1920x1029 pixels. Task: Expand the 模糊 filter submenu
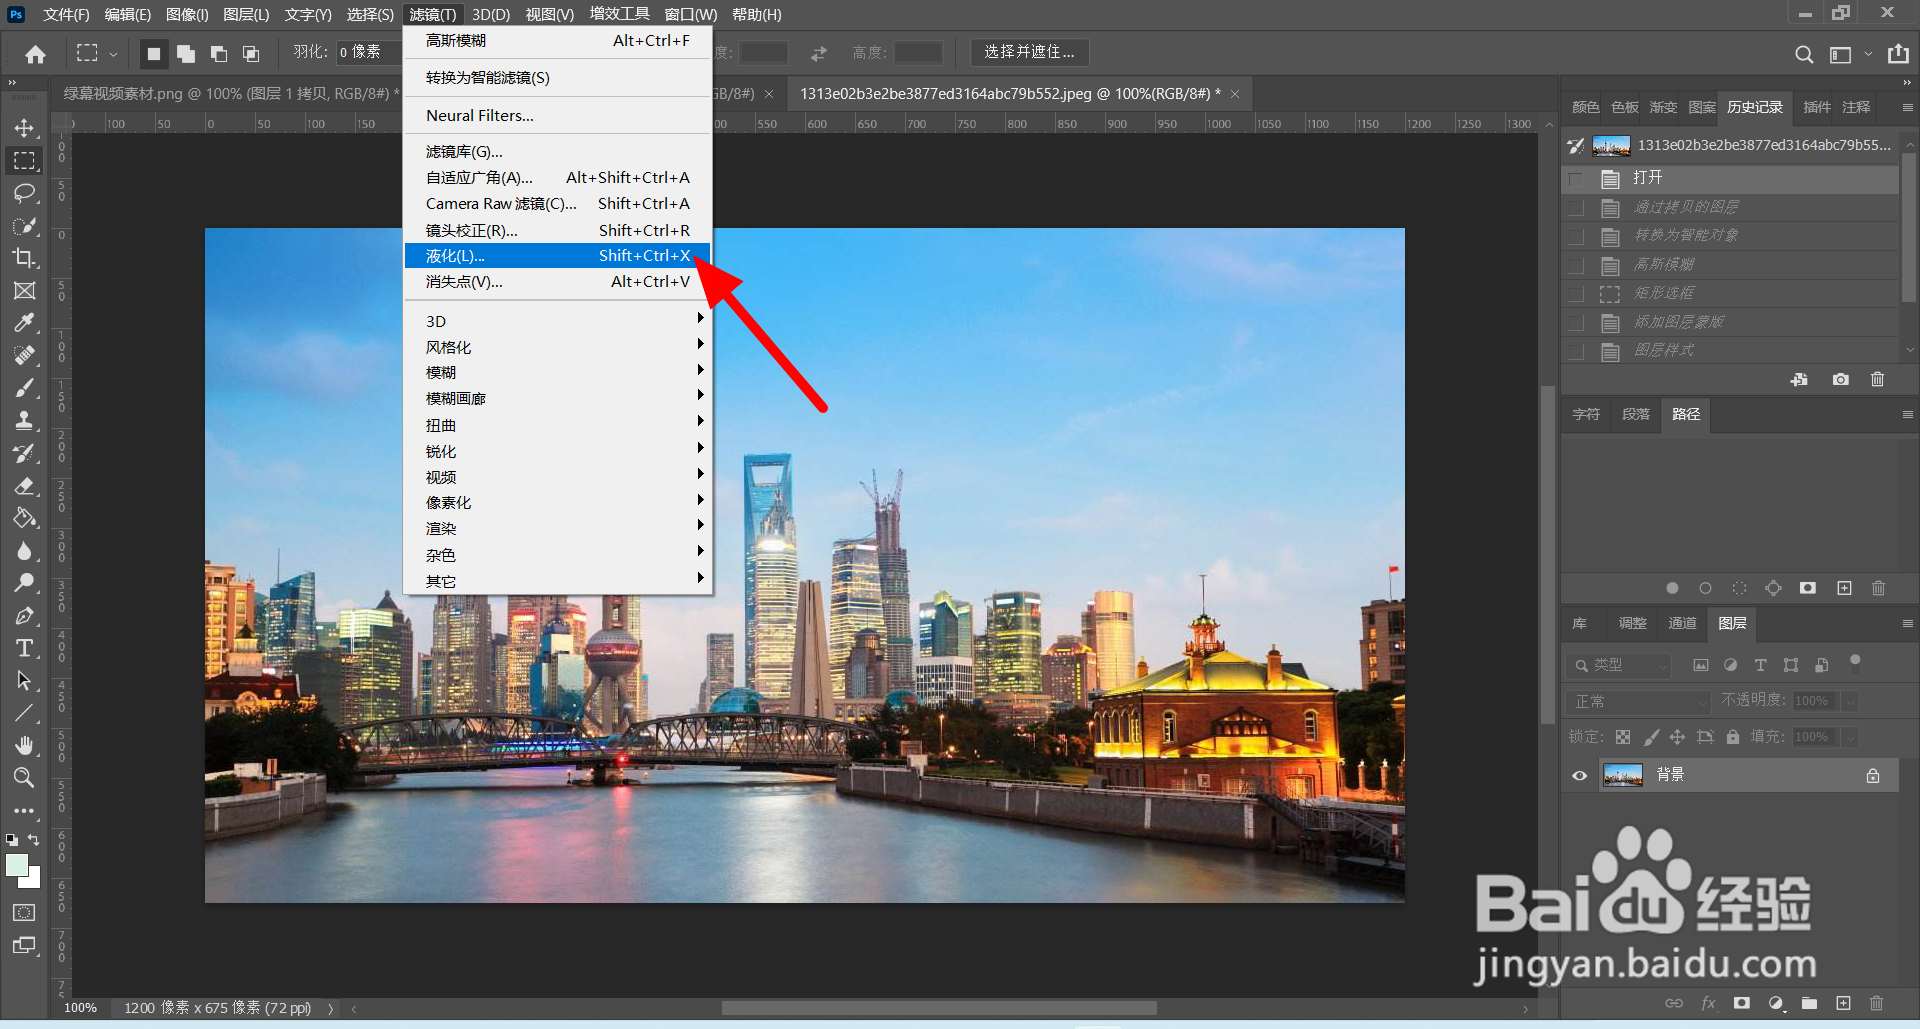click(x=557, y=372)
